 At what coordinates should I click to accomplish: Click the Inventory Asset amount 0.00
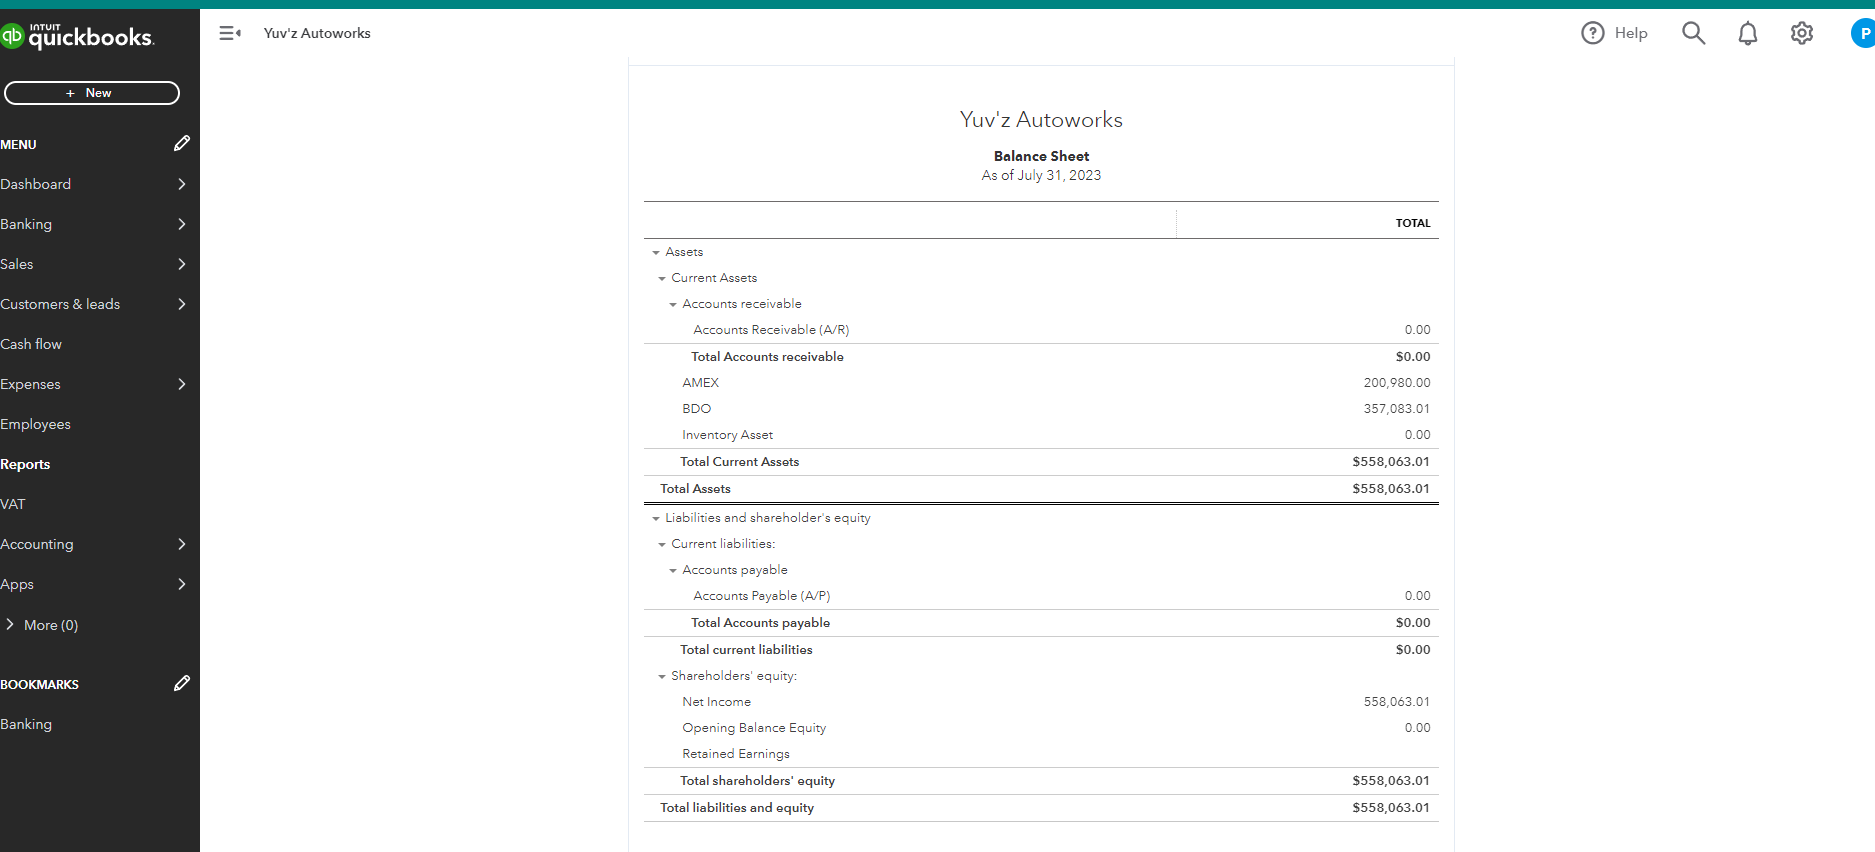click(1417, 435)
